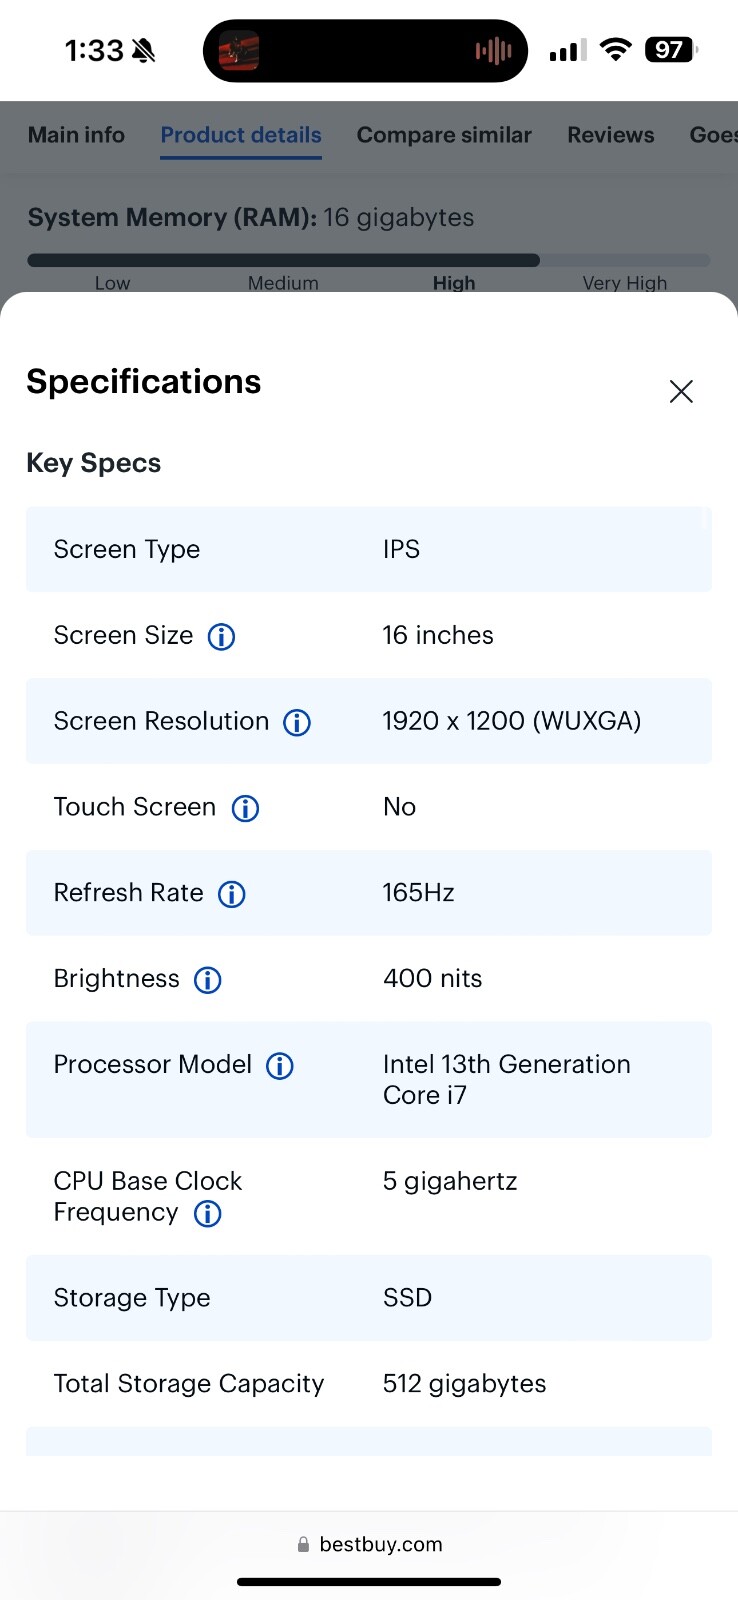
Task: Select the Product details tab
Action: point(241,135)
